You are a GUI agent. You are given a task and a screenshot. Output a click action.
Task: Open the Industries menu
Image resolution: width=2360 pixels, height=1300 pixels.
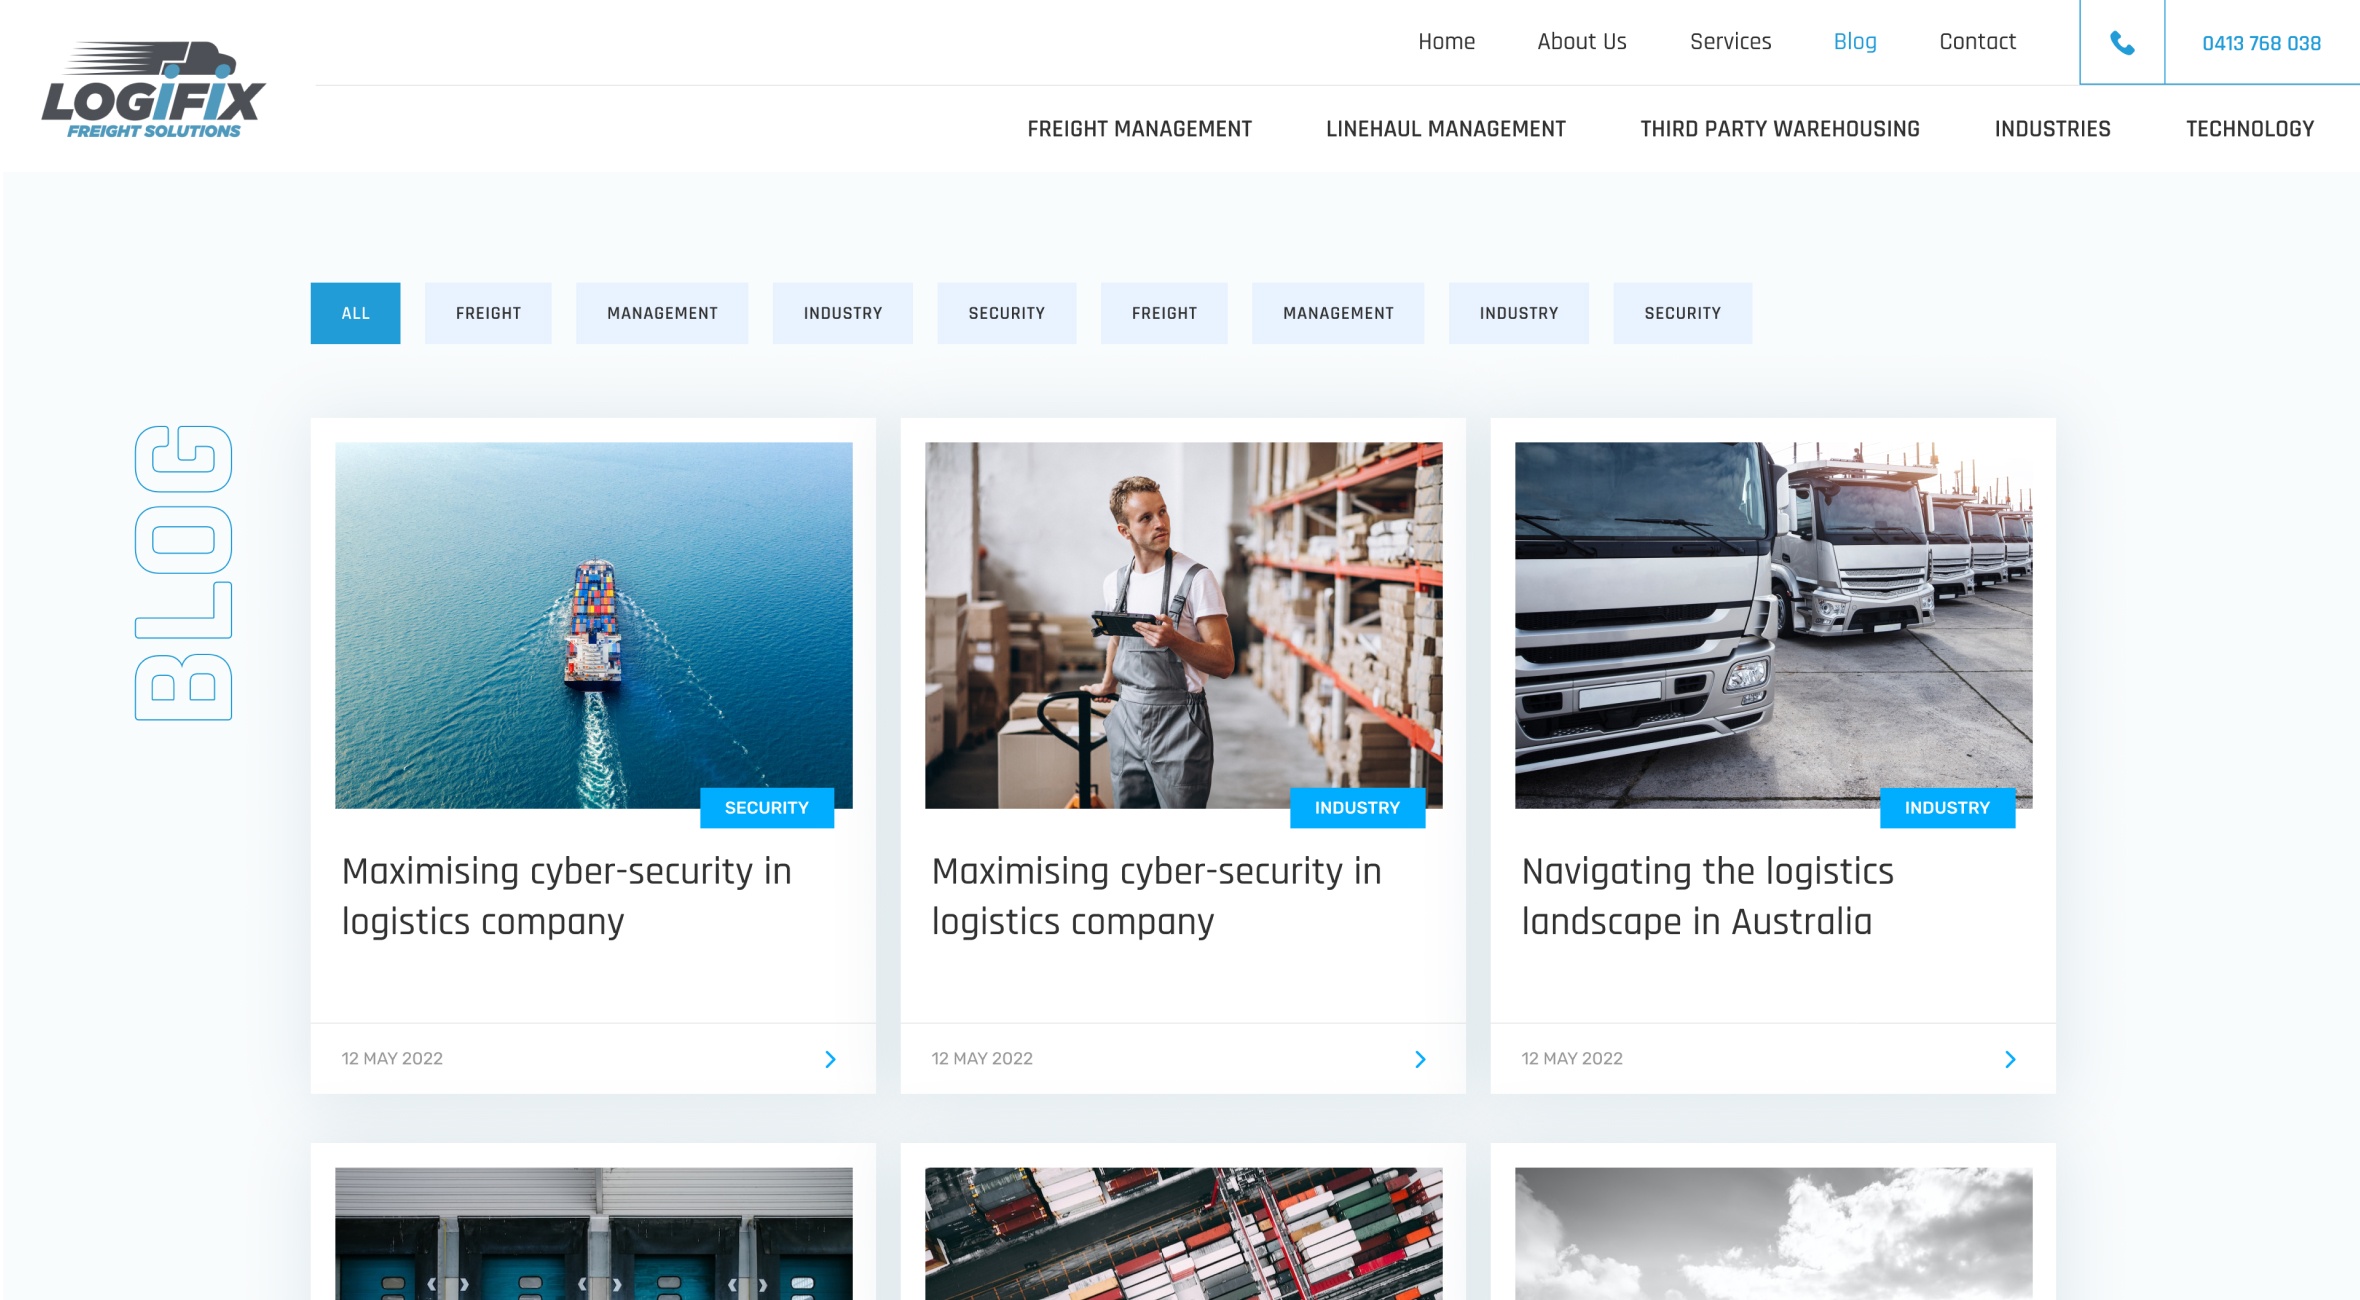pos(2052,129)
